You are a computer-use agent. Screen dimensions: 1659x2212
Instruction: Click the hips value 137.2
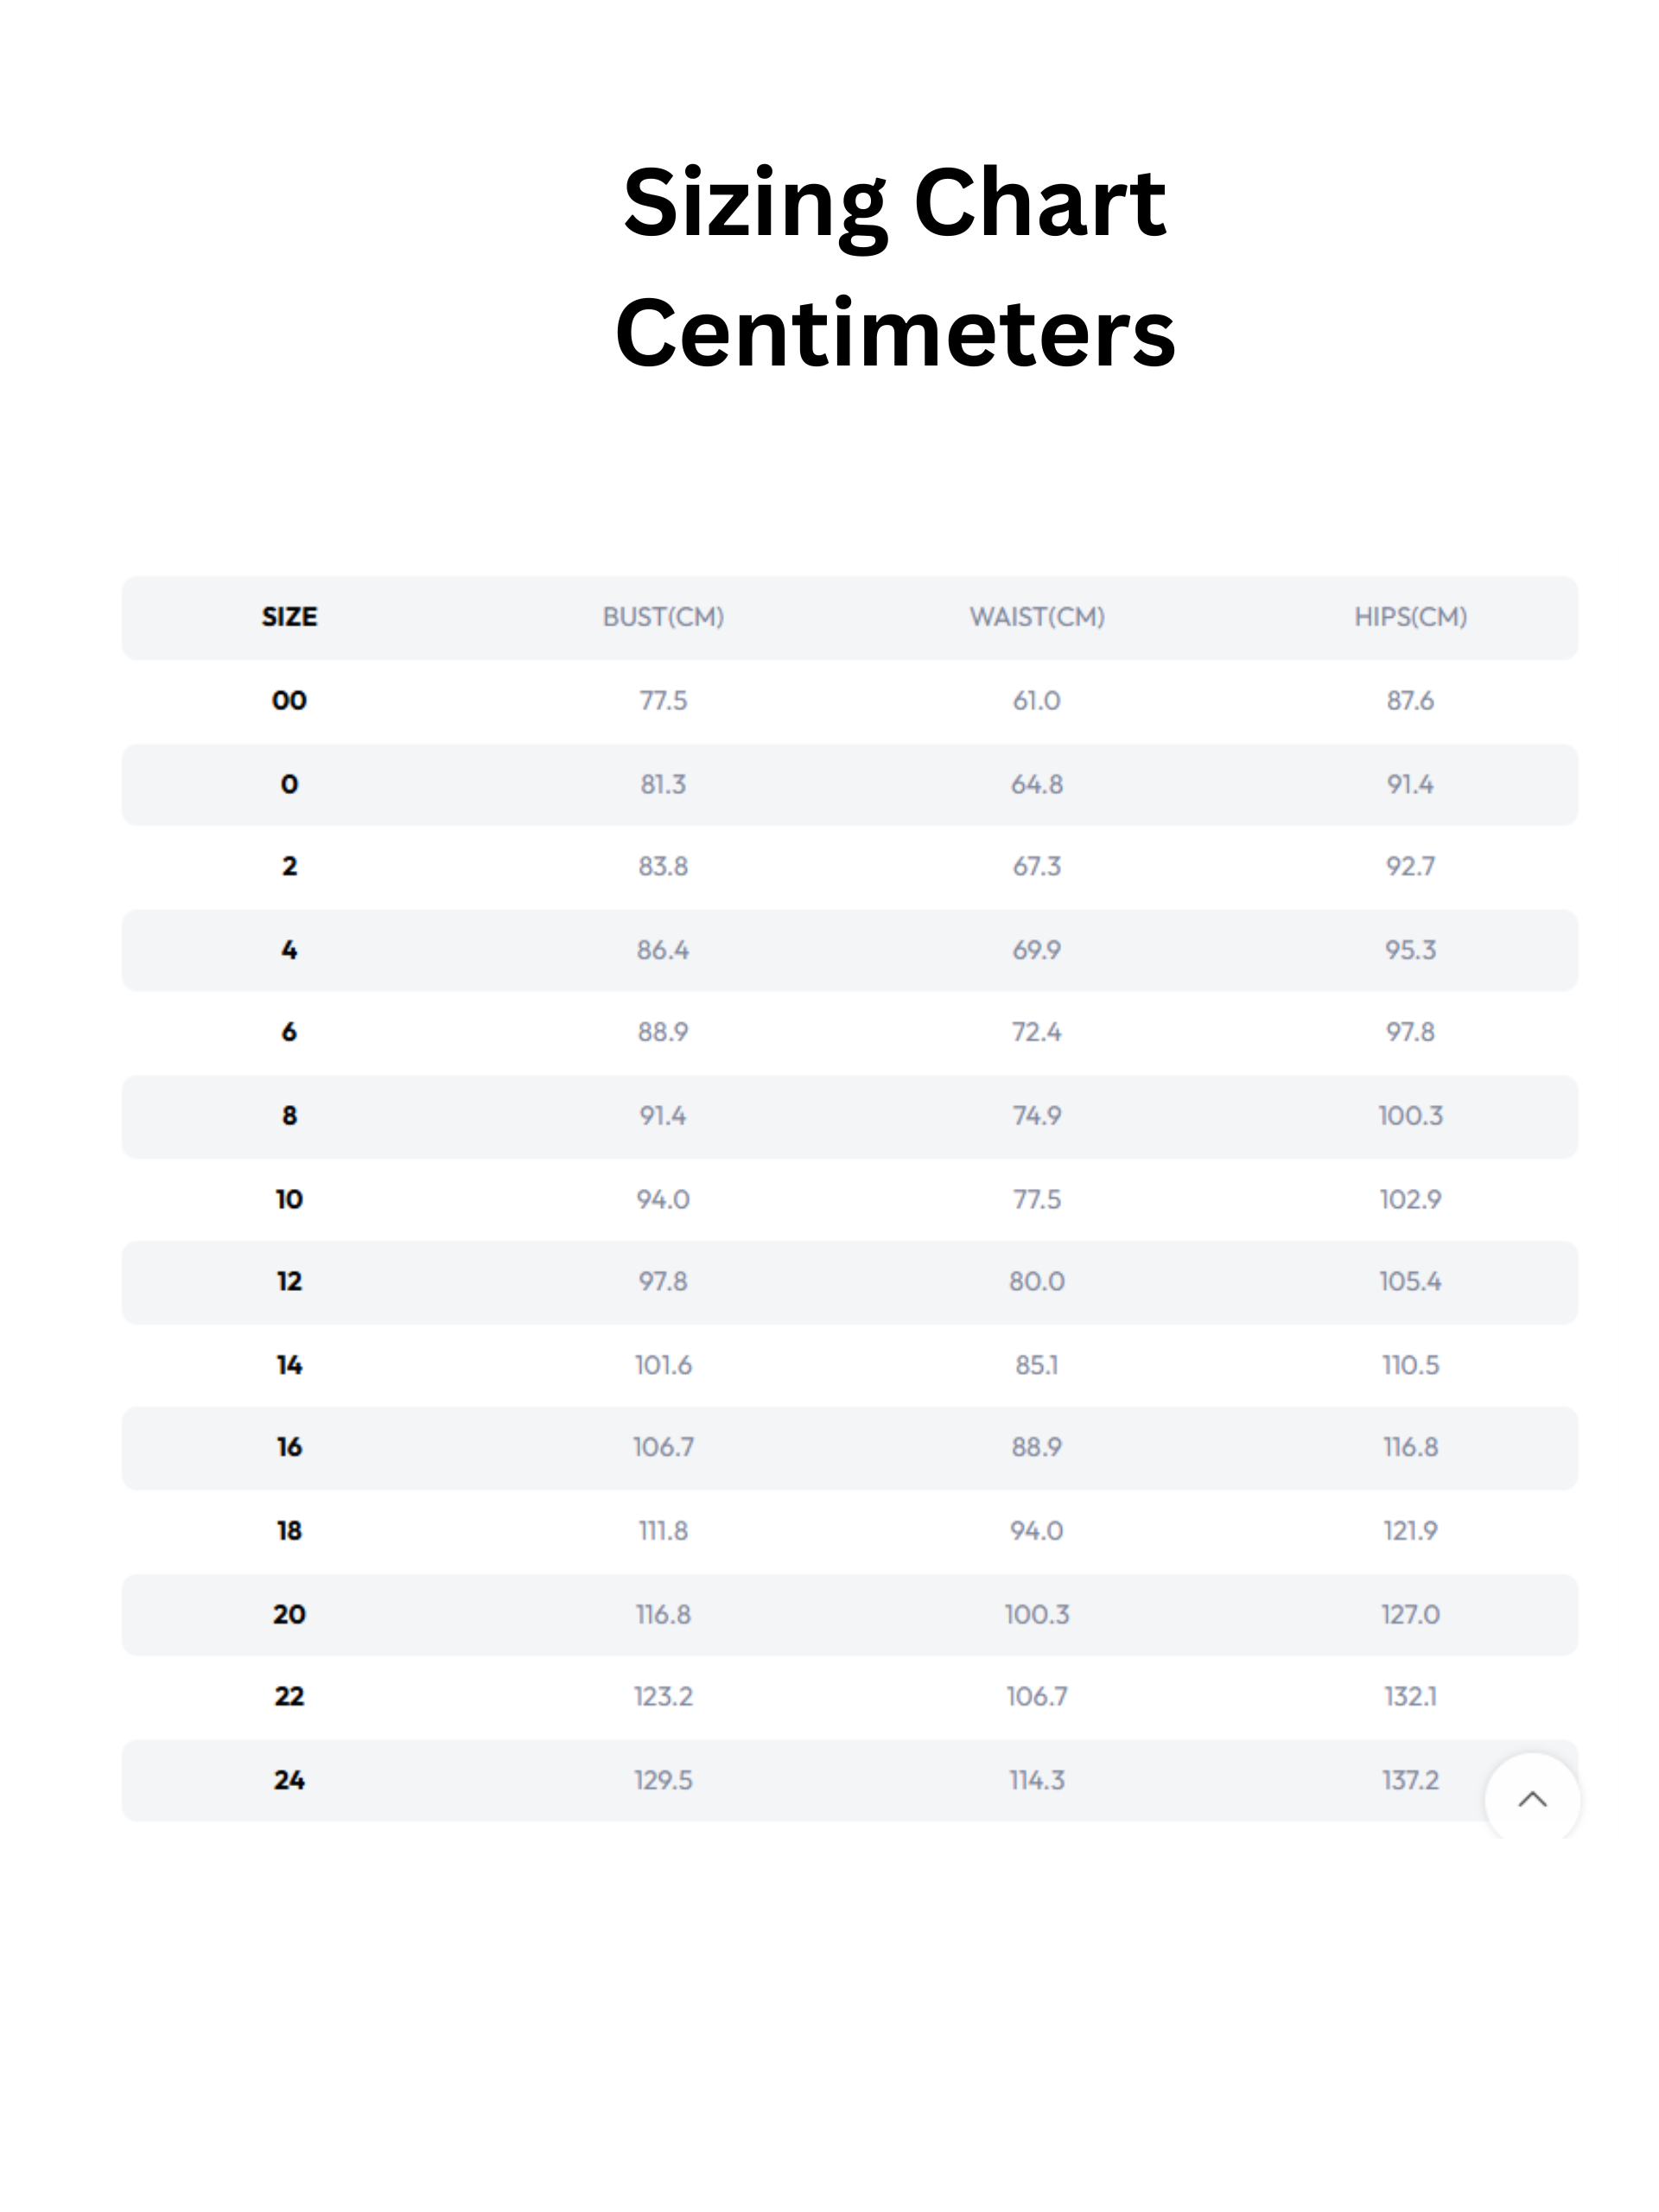click(x=1410, y=1780)
